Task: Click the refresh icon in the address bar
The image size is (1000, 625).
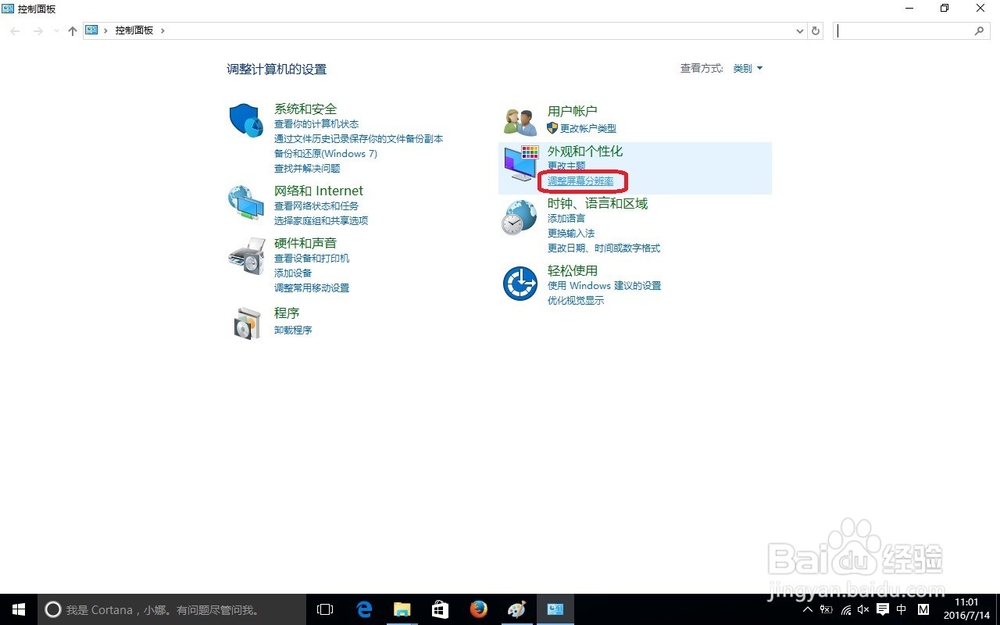Action: [x=815, y=30]
